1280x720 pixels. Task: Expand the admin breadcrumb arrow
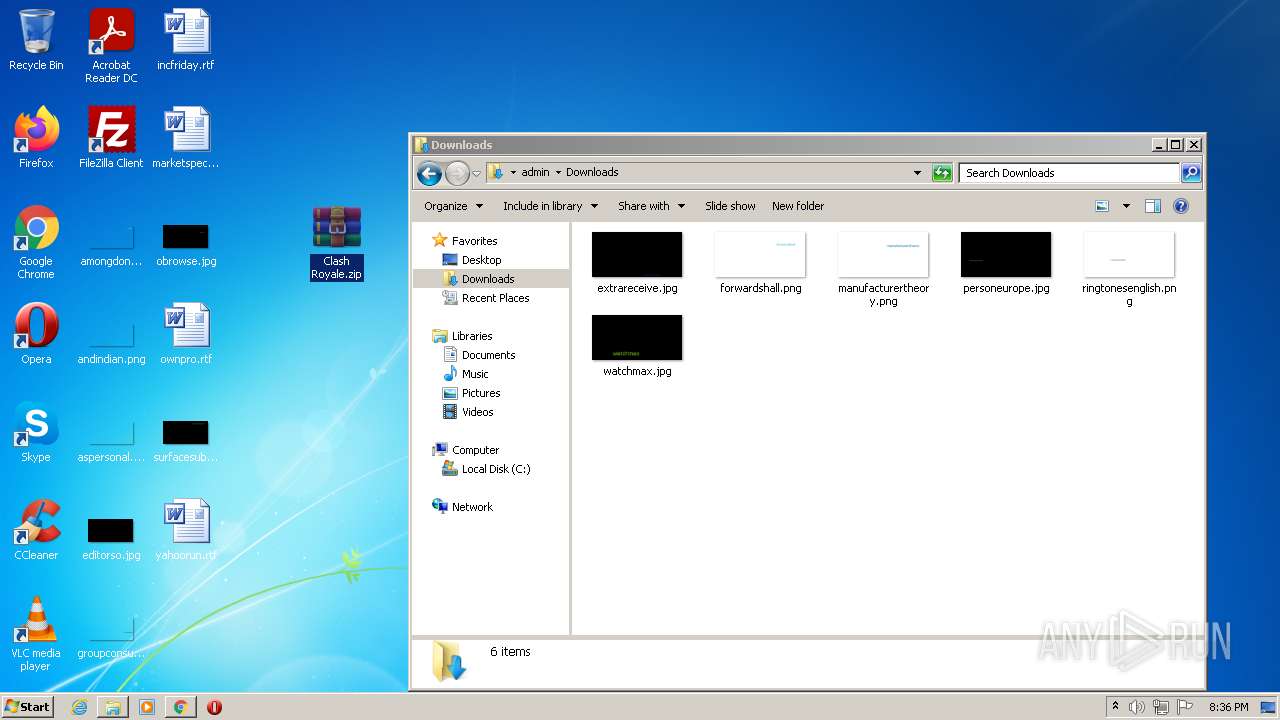point(558,172)
